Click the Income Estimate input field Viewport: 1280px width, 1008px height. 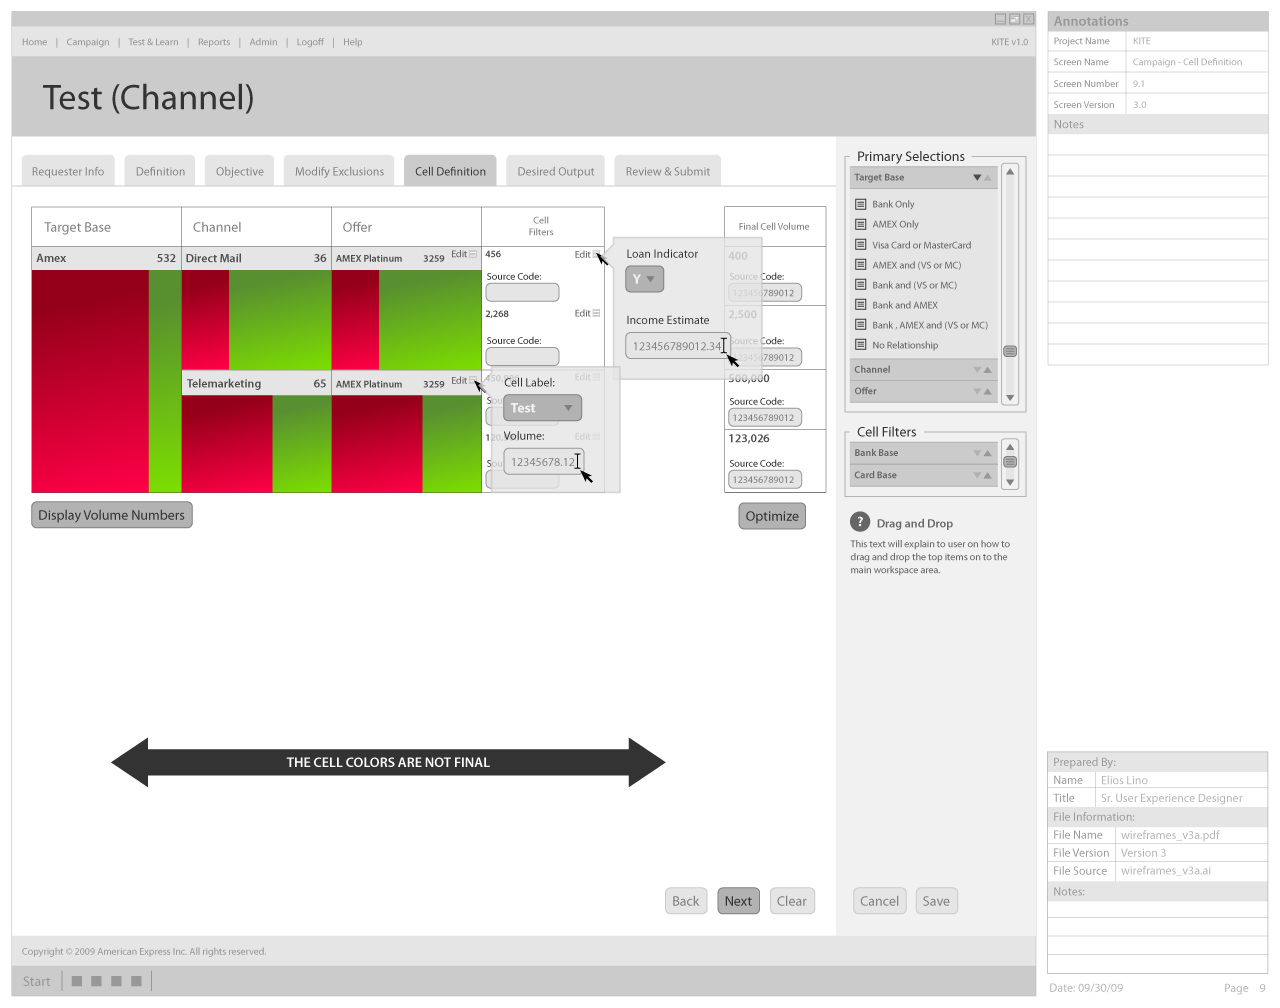coord(675,346)
